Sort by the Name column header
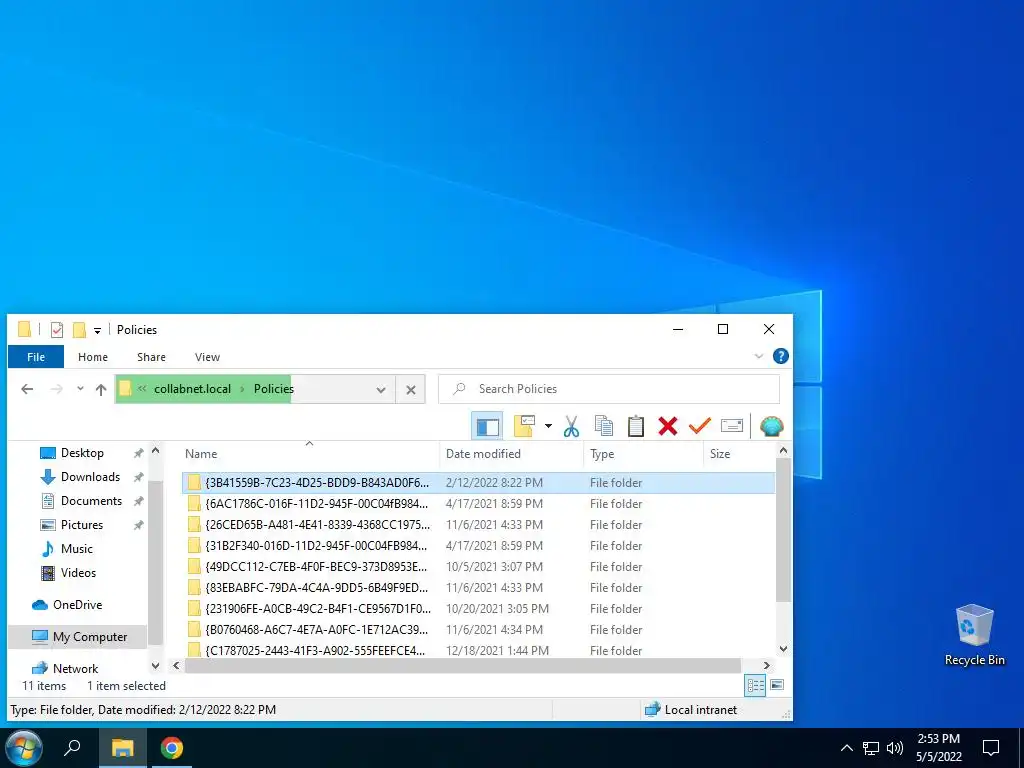Image resolution: width=1024 pixels, height=768 pixels. [309, 454]
